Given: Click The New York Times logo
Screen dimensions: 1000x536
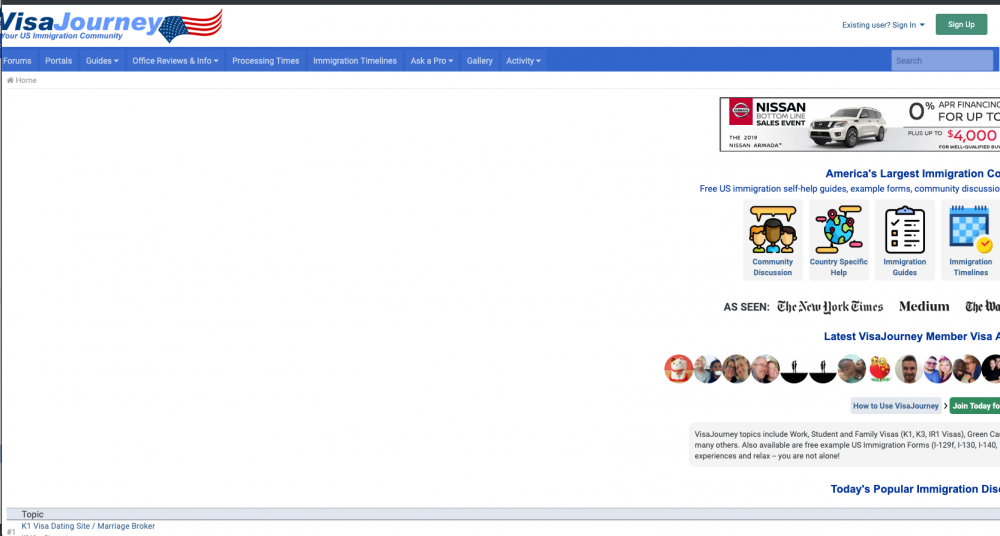Looking at the screenshot, I should 830,307.
